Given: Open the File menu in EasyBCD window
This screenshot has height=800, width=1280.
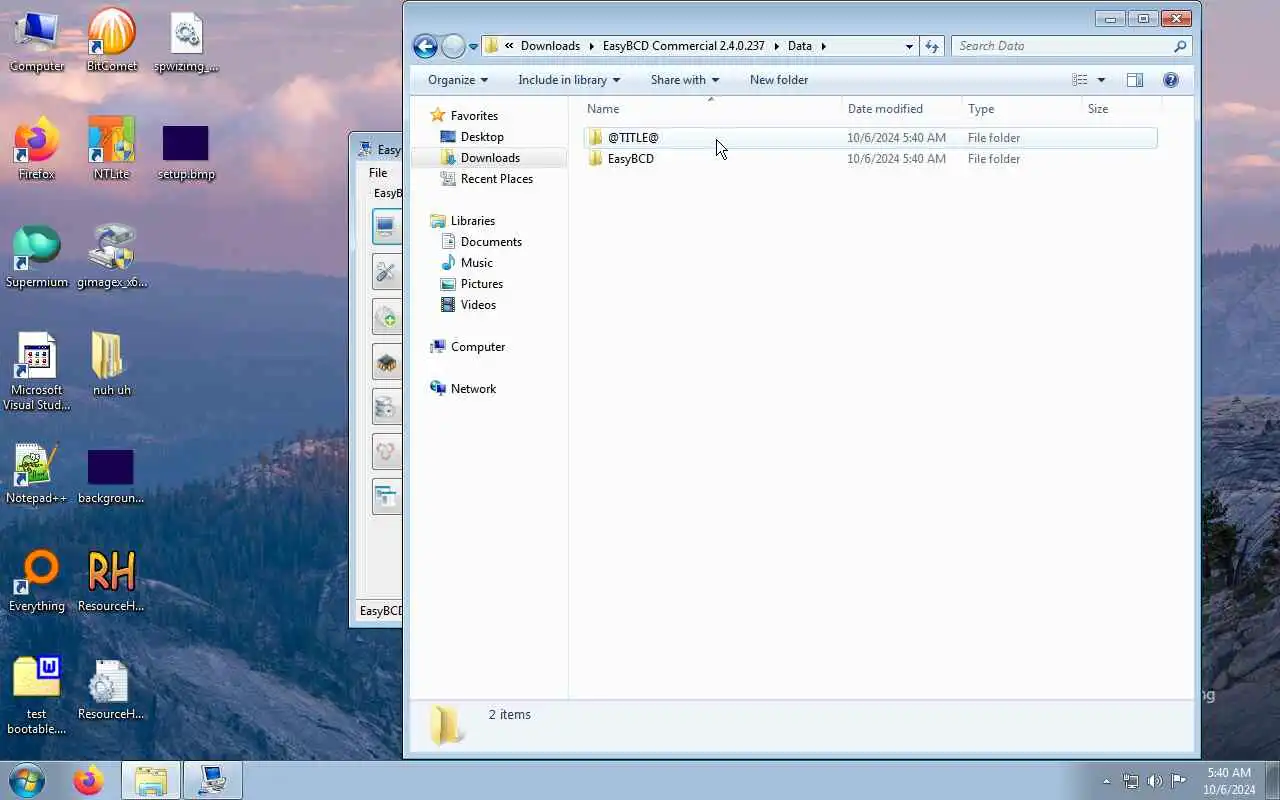Looking at the screenshot, I should pos(378,173).
